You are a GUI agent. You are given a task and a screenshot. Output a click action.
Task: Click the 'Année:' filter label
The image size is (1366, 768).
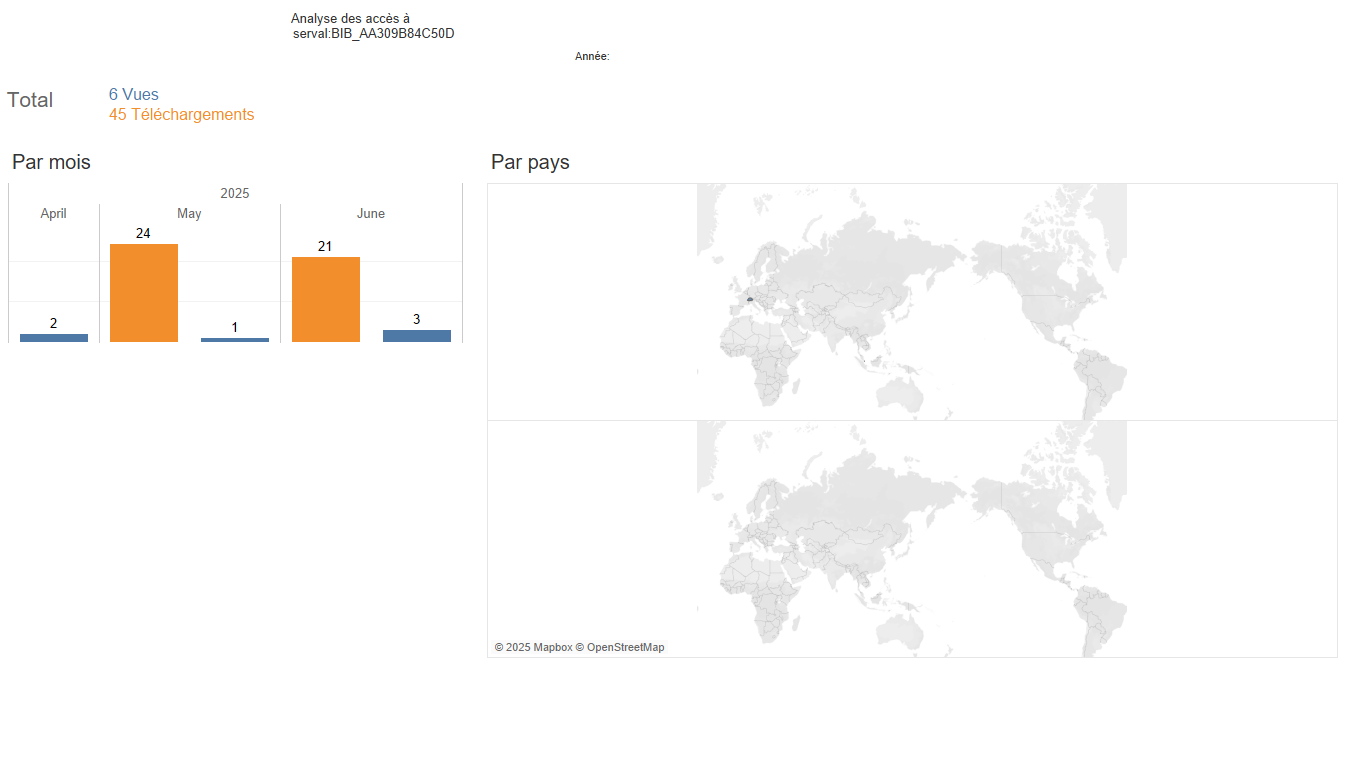point(592,57)
